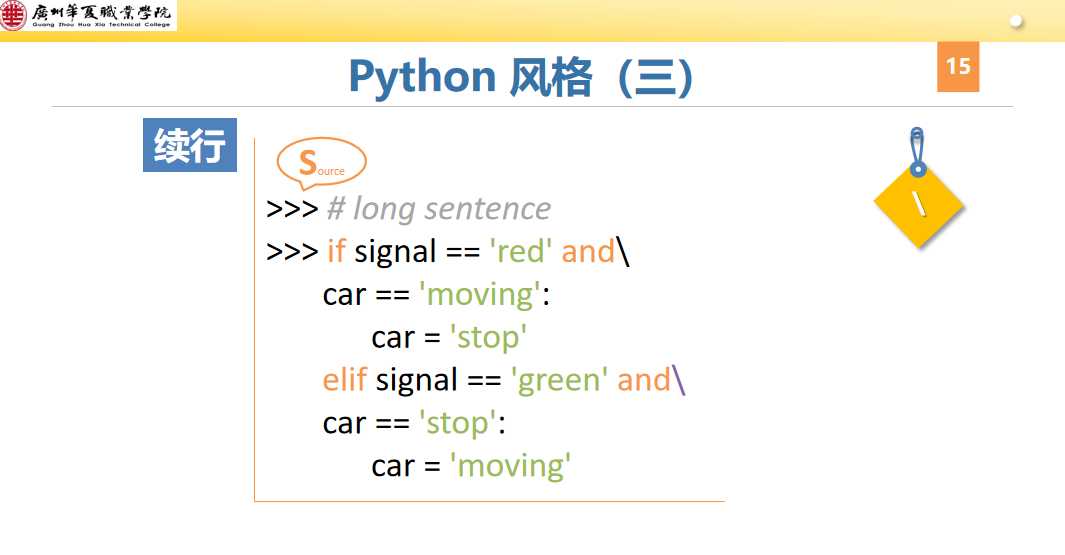Click the orange Source speech bubble
Image resolution: width=1065 pixels, height=555 pixels.
click(x=321, y=163)
